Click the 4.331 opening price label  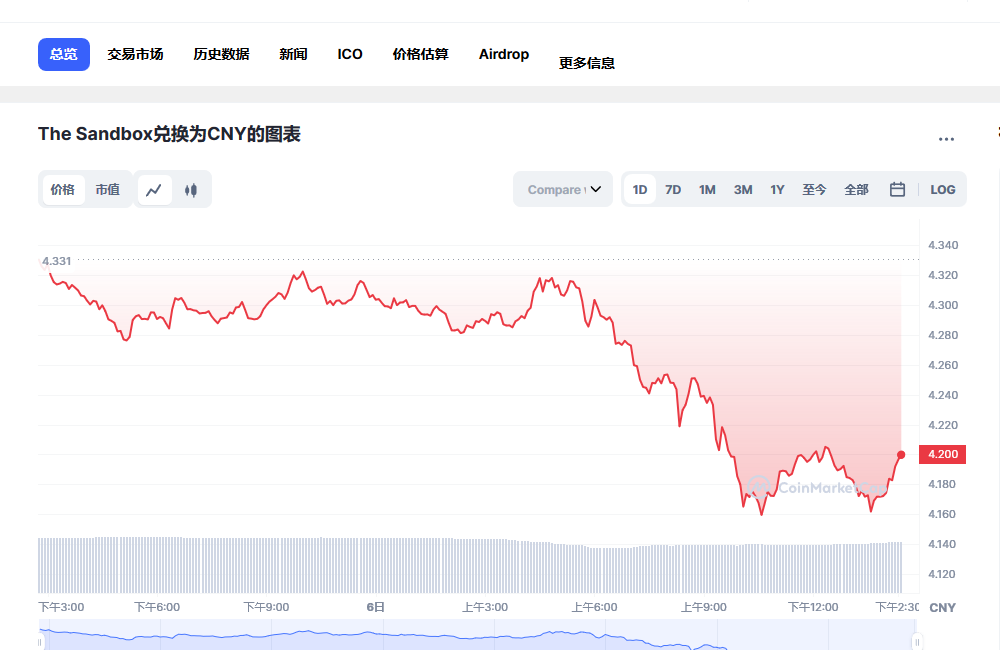[x=57, y=261]
